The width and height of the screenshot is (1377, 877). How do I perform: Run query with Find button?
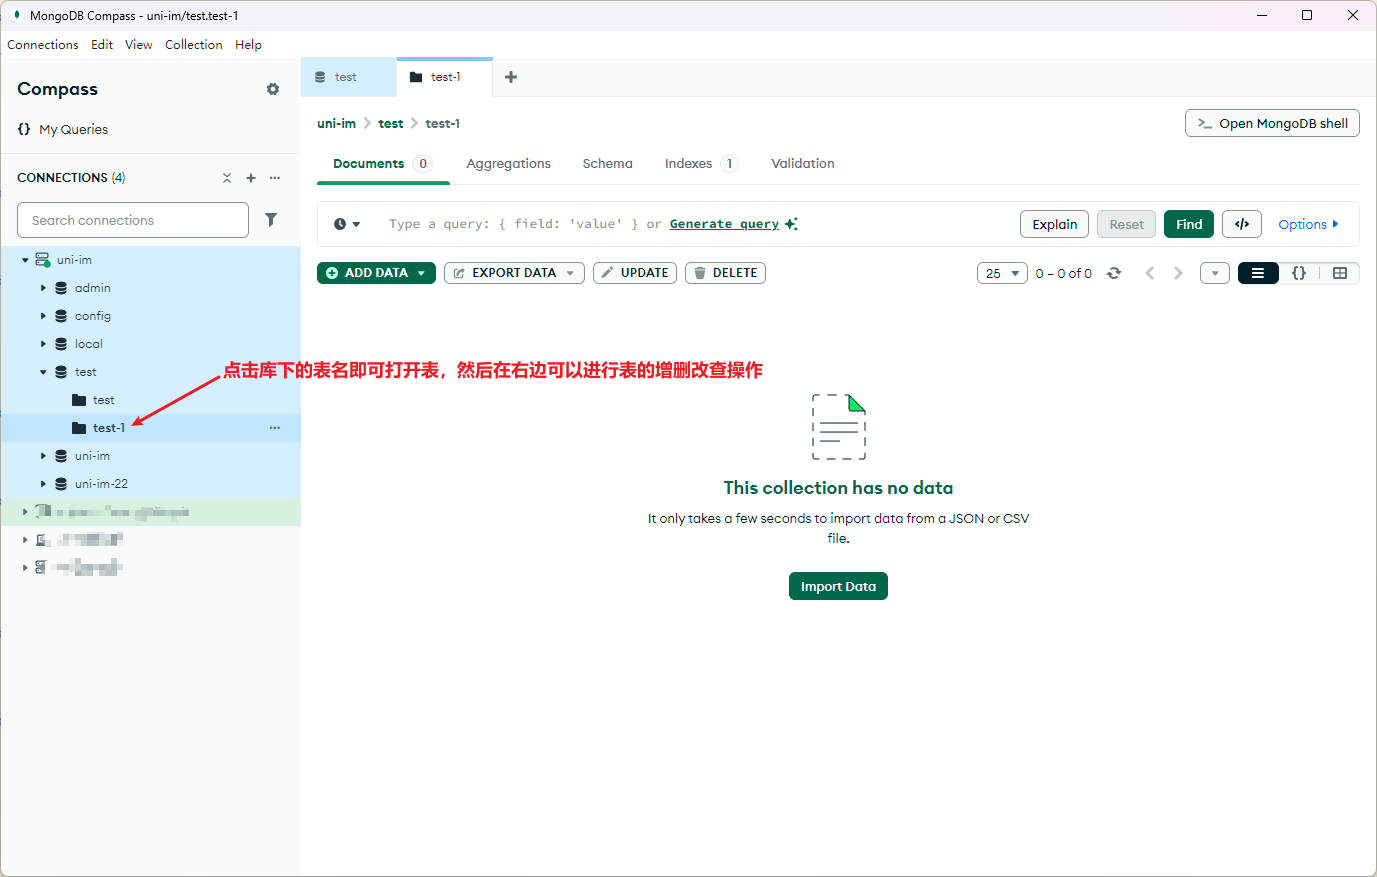(1189, 224)
